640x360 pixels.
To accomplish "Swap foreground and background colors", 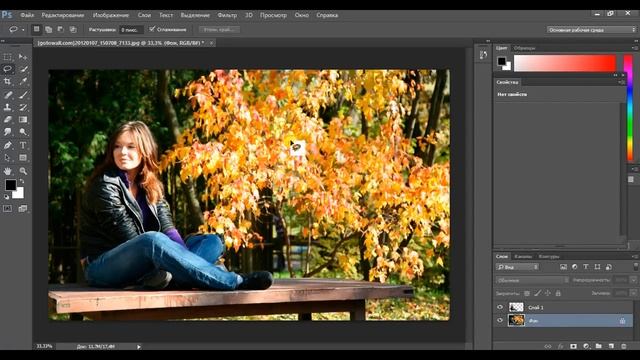I will click(22, 181).
